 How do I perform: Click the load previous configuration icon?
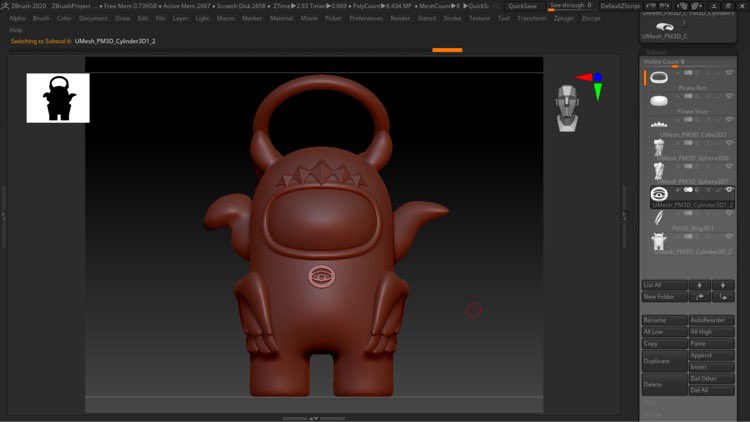tap(683, 6)
